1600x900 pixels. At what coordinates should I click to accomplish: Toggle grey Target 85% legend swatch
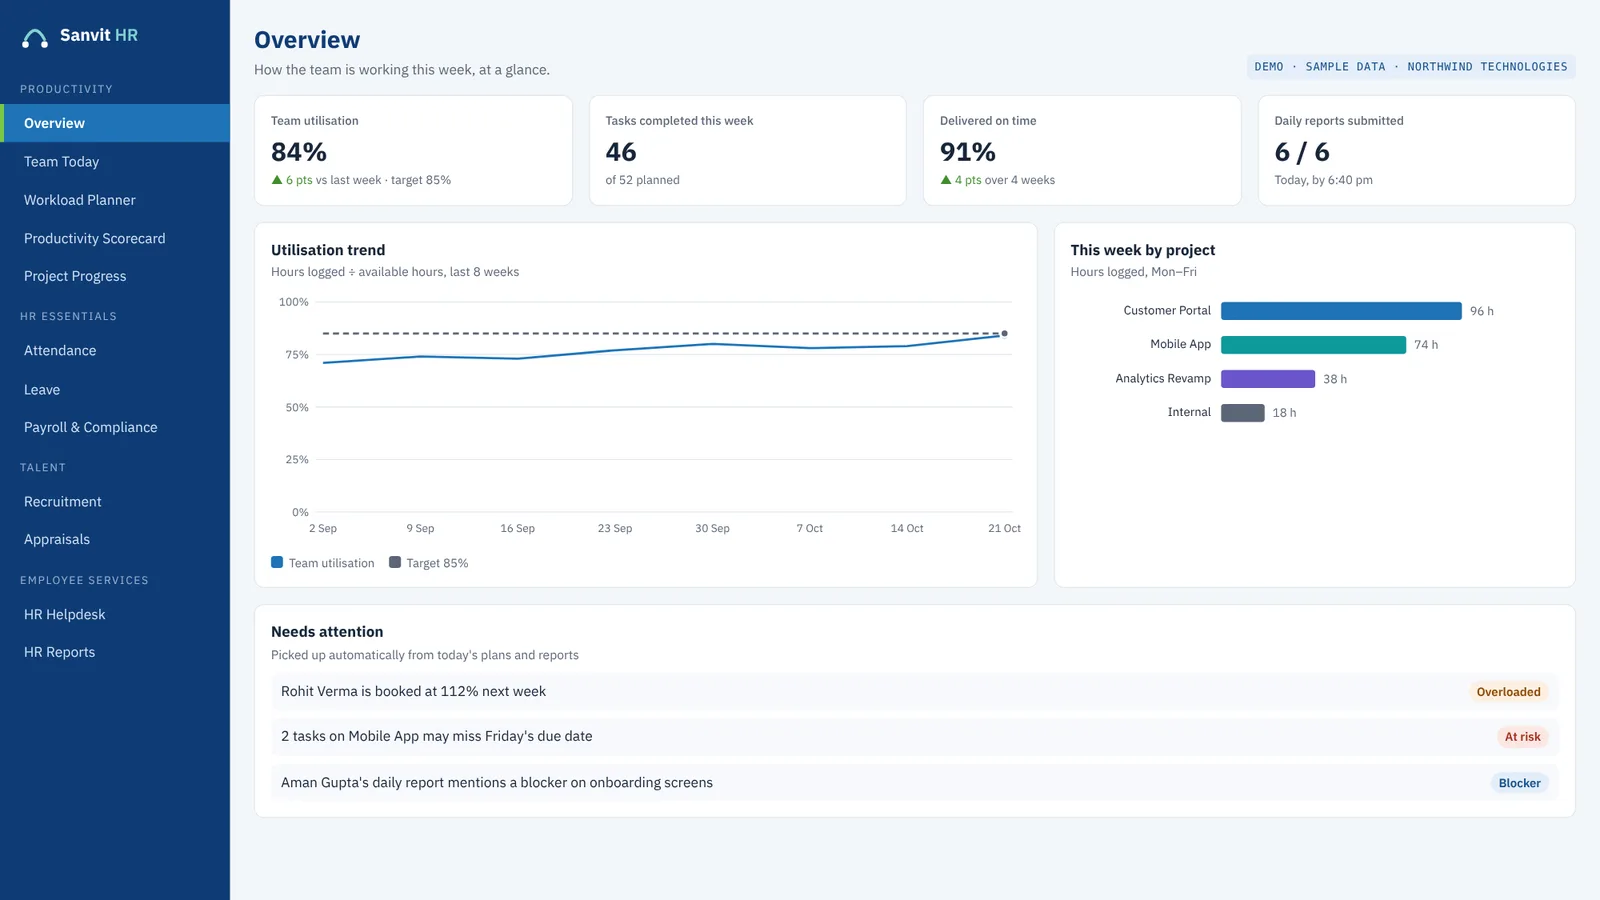(395, 562)
